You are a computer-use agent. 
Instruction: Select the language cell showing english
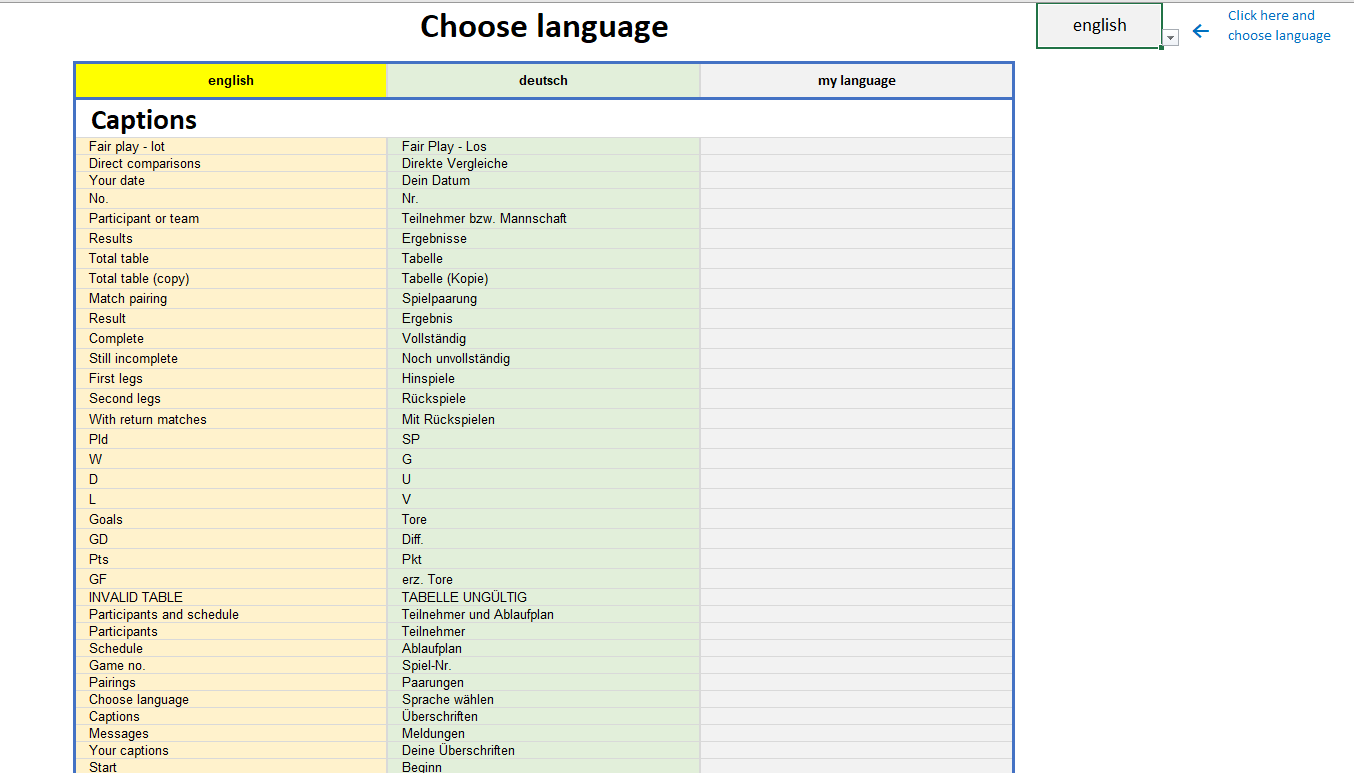pyautogui.click(x=1099, y=26)
